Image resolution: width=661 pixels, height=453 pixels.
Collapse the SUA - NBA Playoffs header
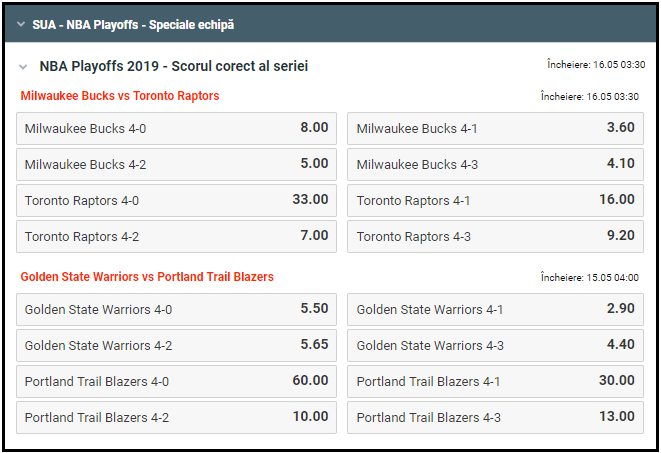(19, 24)
